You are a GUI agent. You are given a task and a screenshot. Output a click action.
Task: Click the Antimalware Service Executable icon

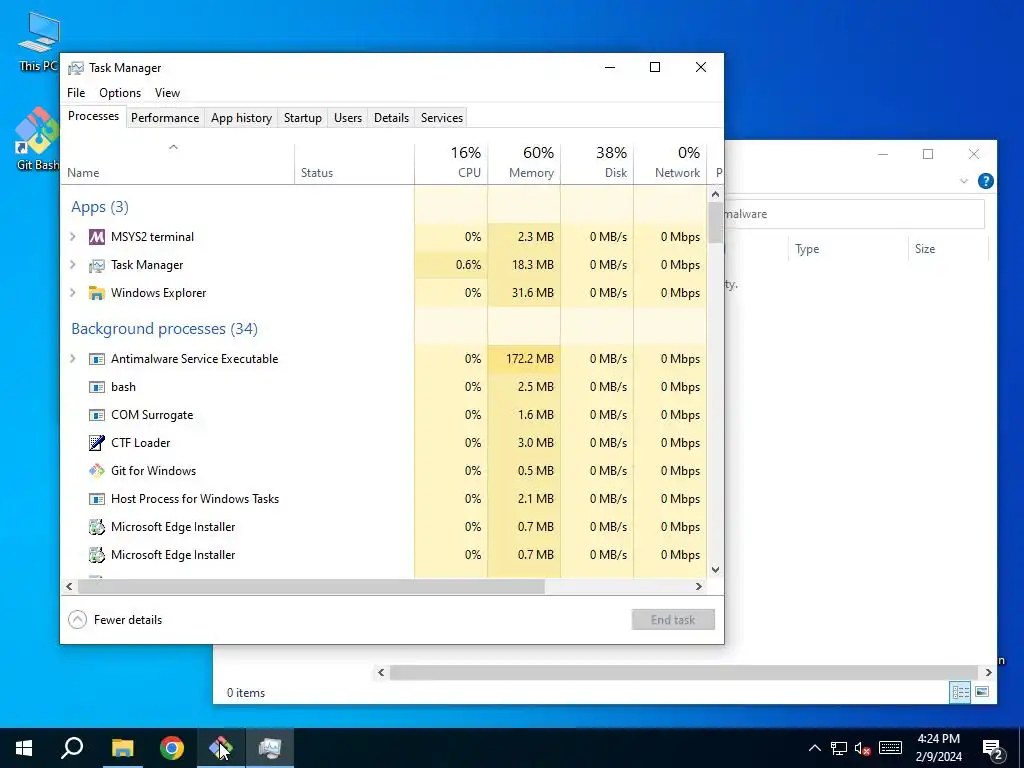(97, 359)
